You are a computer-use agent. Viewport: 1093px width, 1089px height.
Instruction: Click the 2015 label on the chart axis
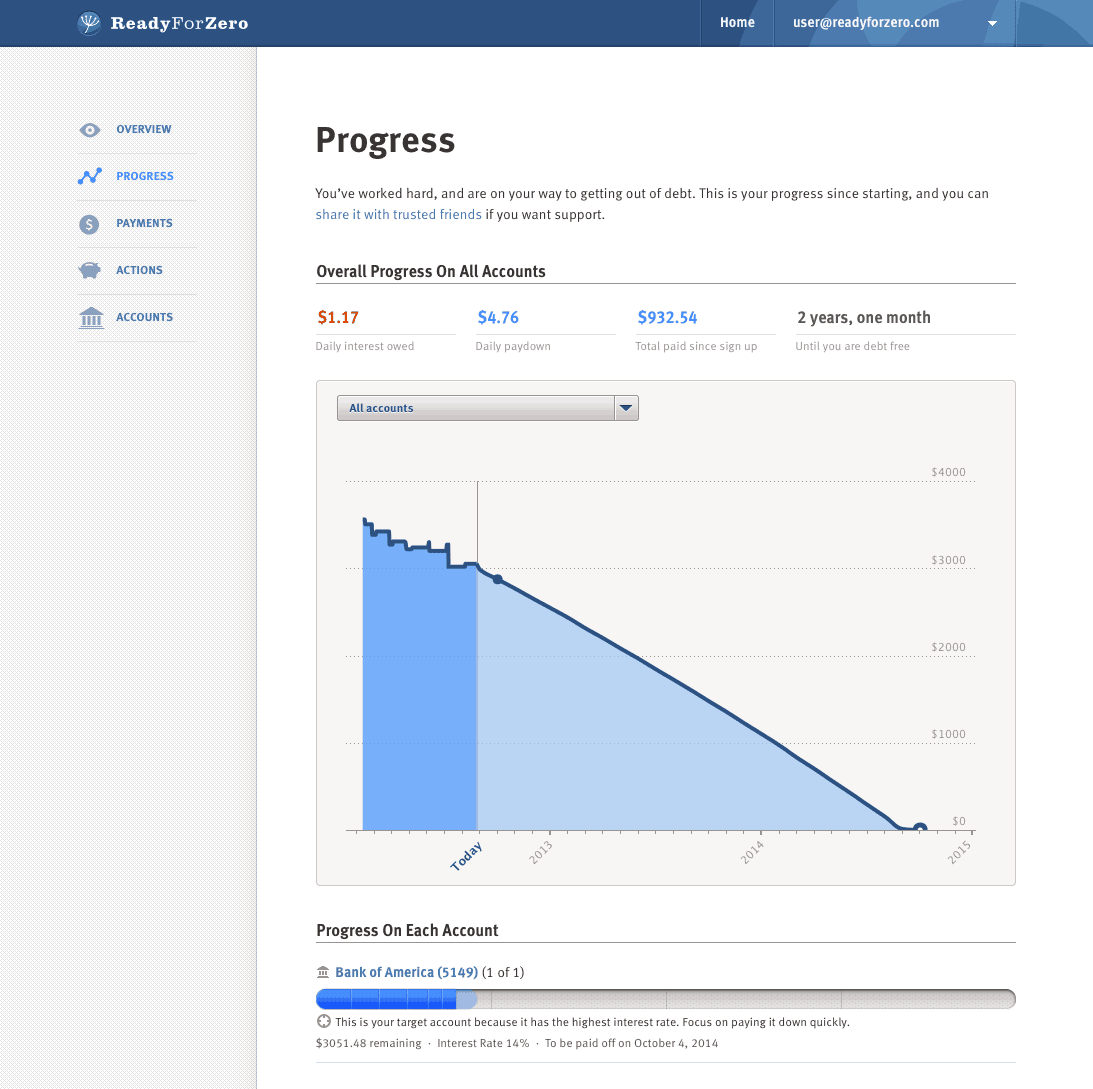(959, 852)
